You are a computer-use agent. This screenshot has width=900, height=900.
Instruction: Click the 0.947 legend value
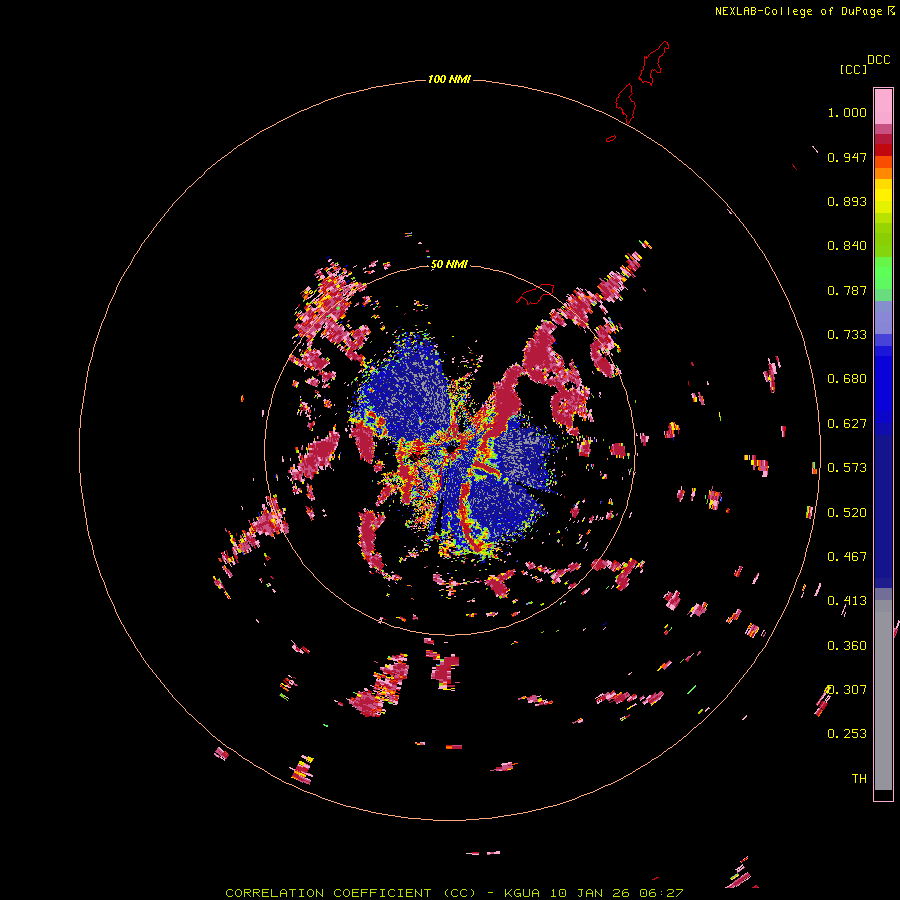[x=847, y=157]
